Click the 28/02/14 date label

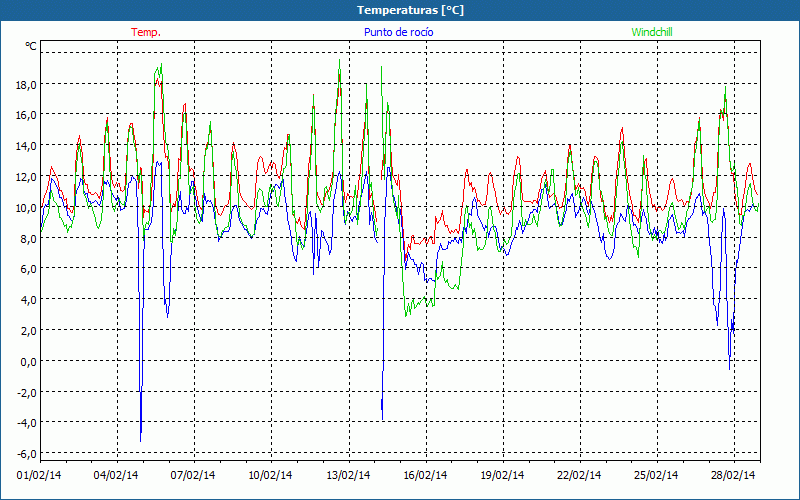[733, 476]
